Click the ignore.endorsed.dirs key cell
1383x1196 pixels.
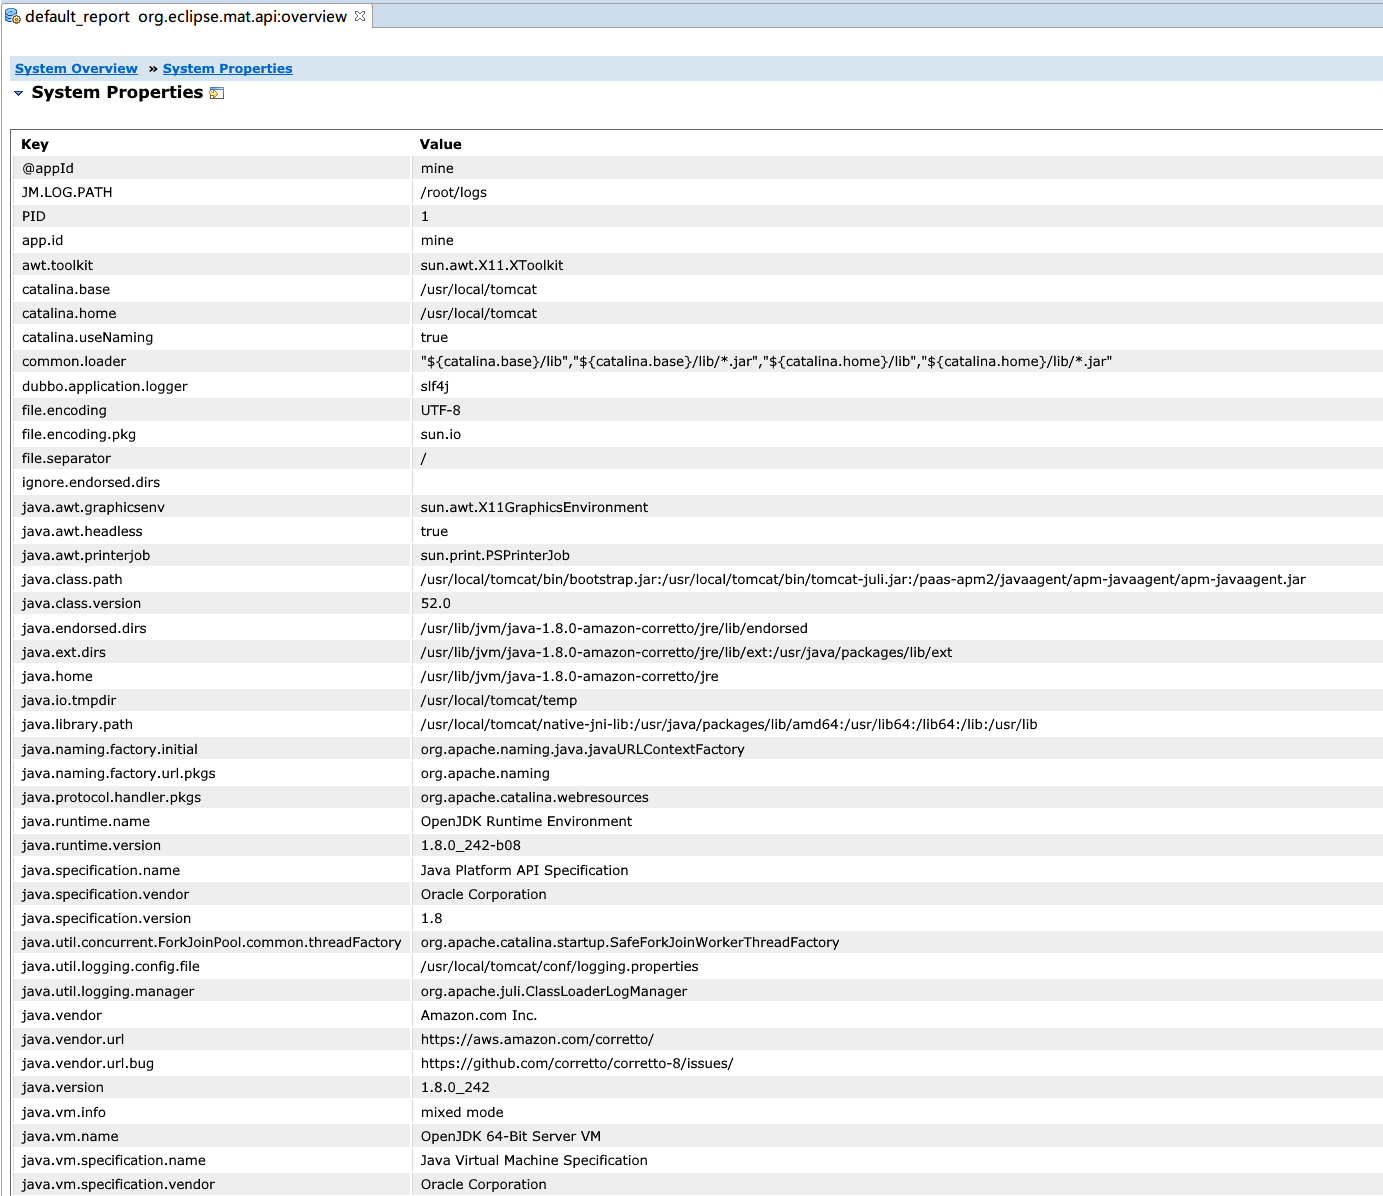pyautogui.click(x=213, y=482)
